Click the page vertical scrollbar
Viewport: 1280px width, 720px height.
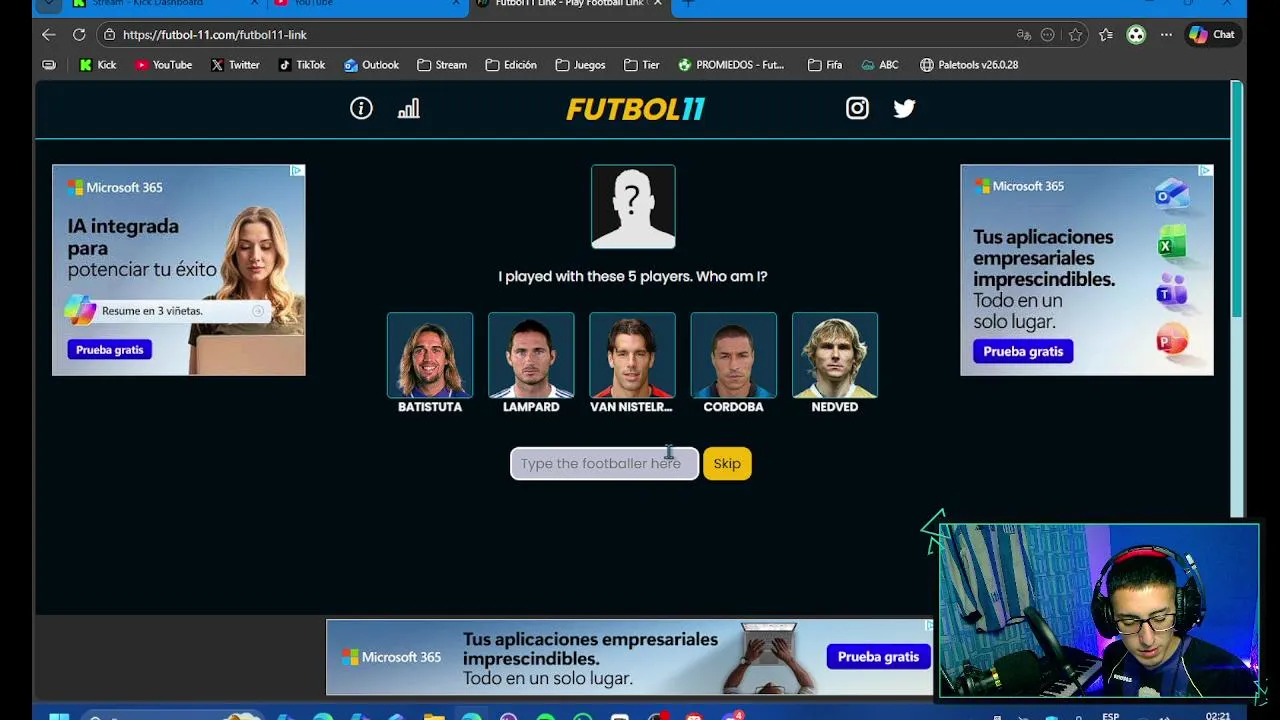(1237, 200)
